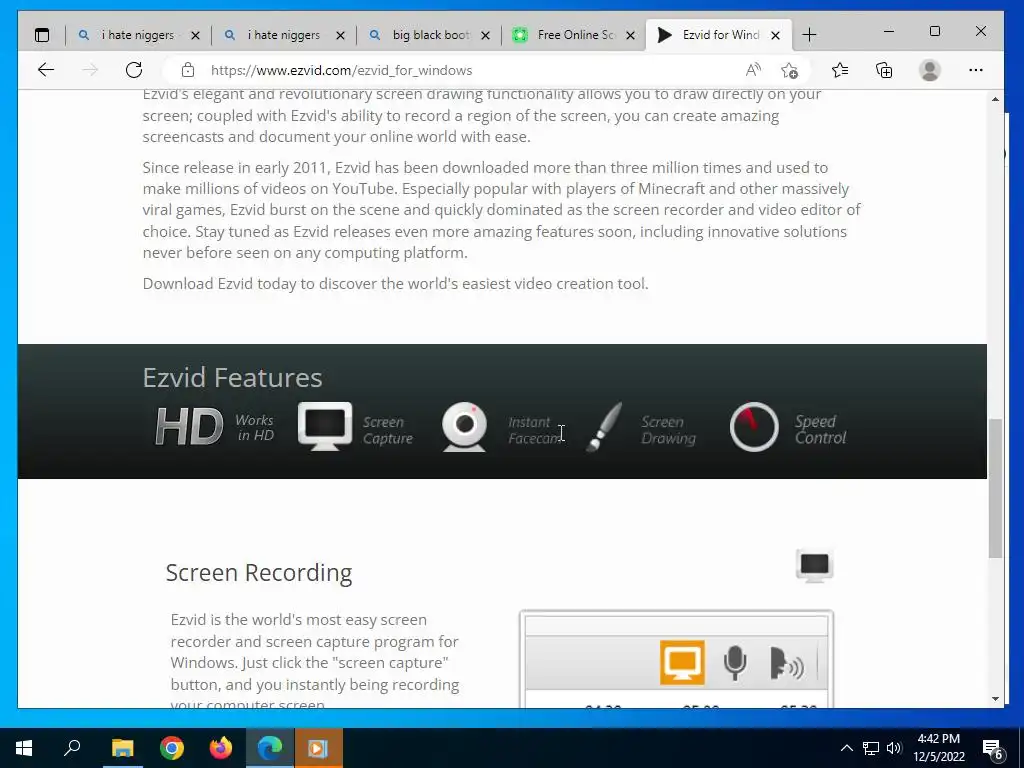This screenshot has width=1024, height=768.
Task: Go back to the previous page
Action: click(46, 70)
